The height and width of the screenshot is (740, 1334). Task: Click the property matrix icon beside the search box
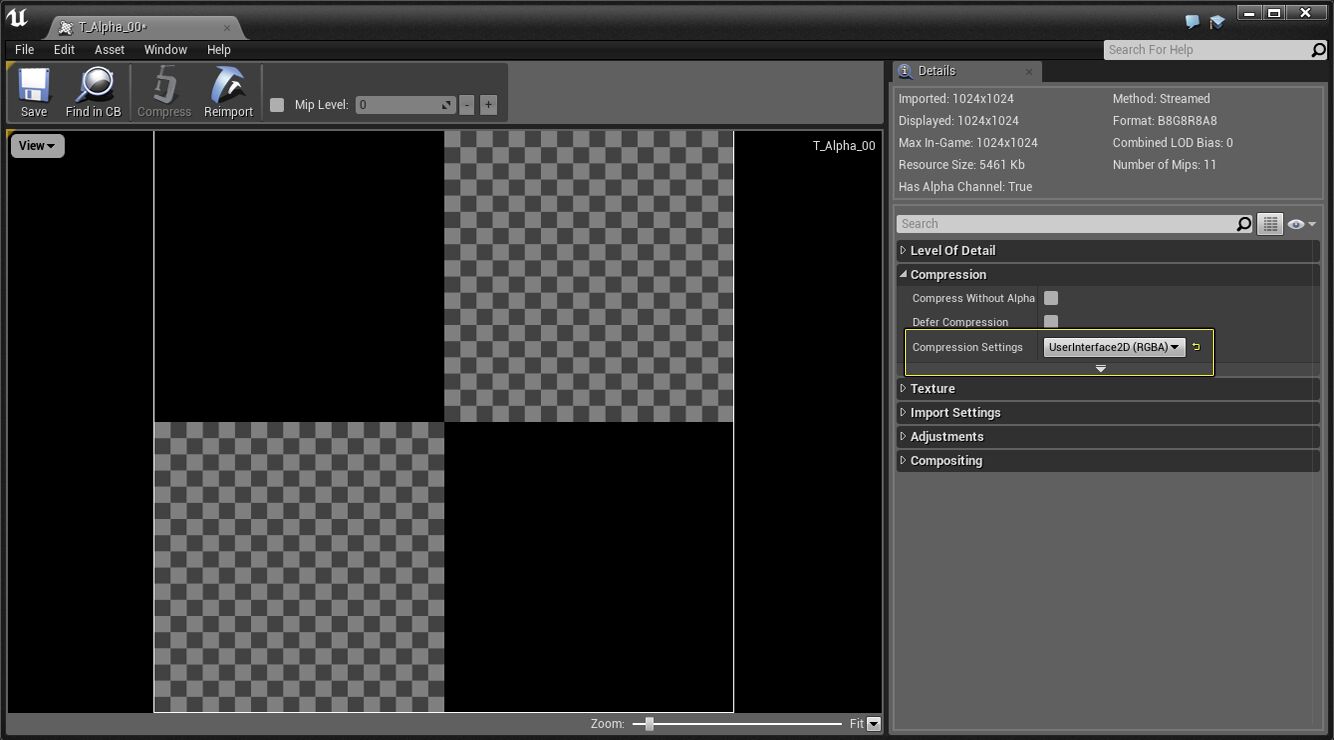pyautogui.click(x=1269, y=223)
